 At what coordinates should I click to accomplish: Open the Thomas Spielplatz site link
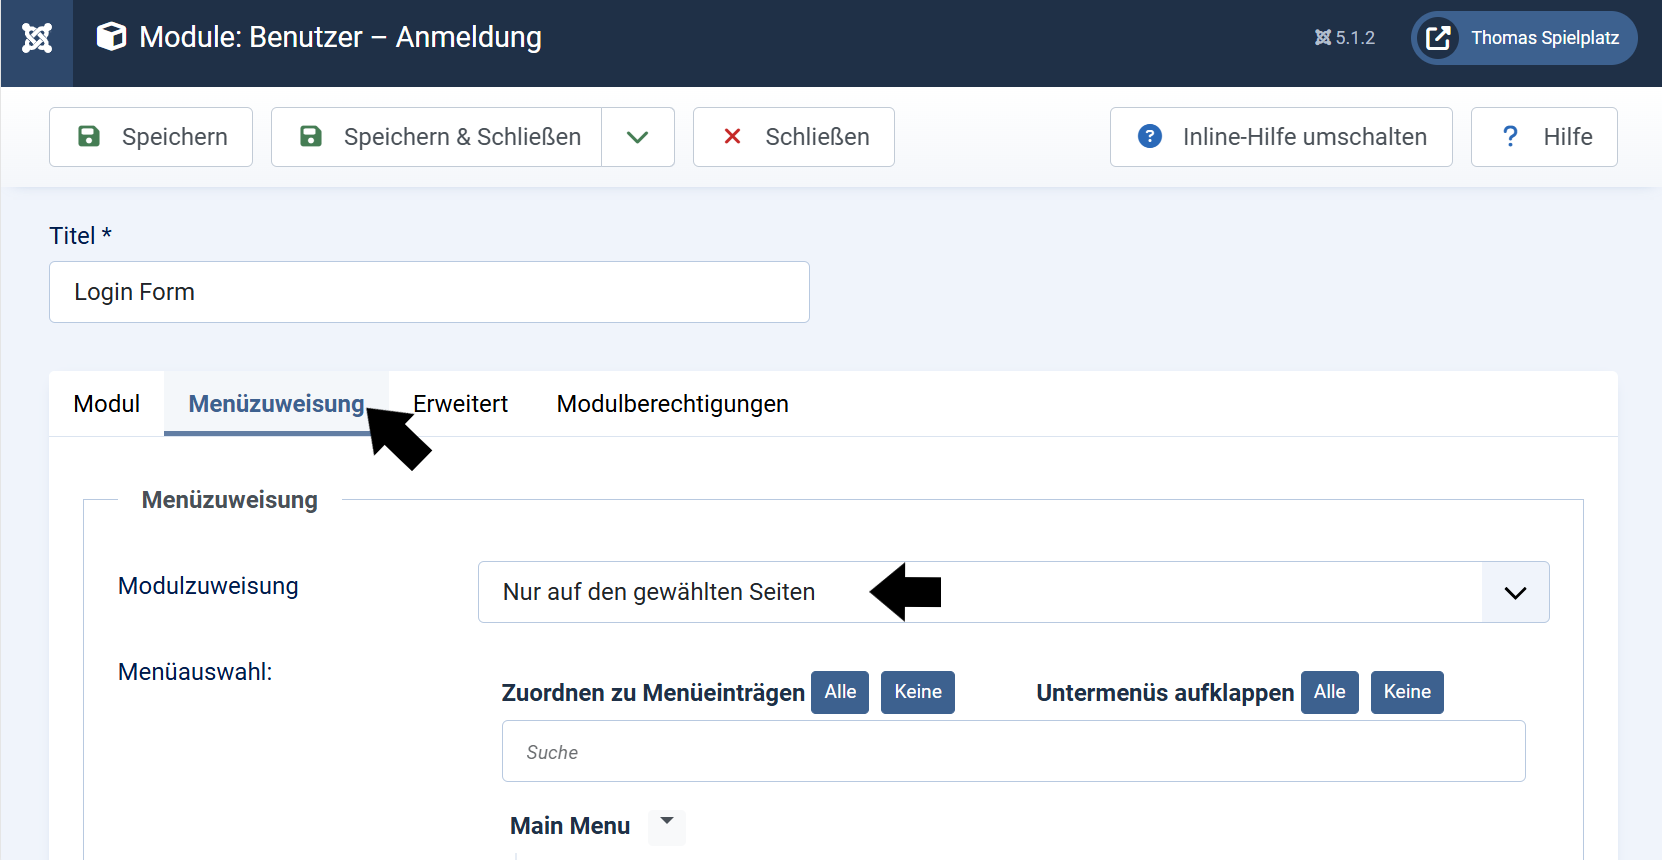pos(1524,38)
